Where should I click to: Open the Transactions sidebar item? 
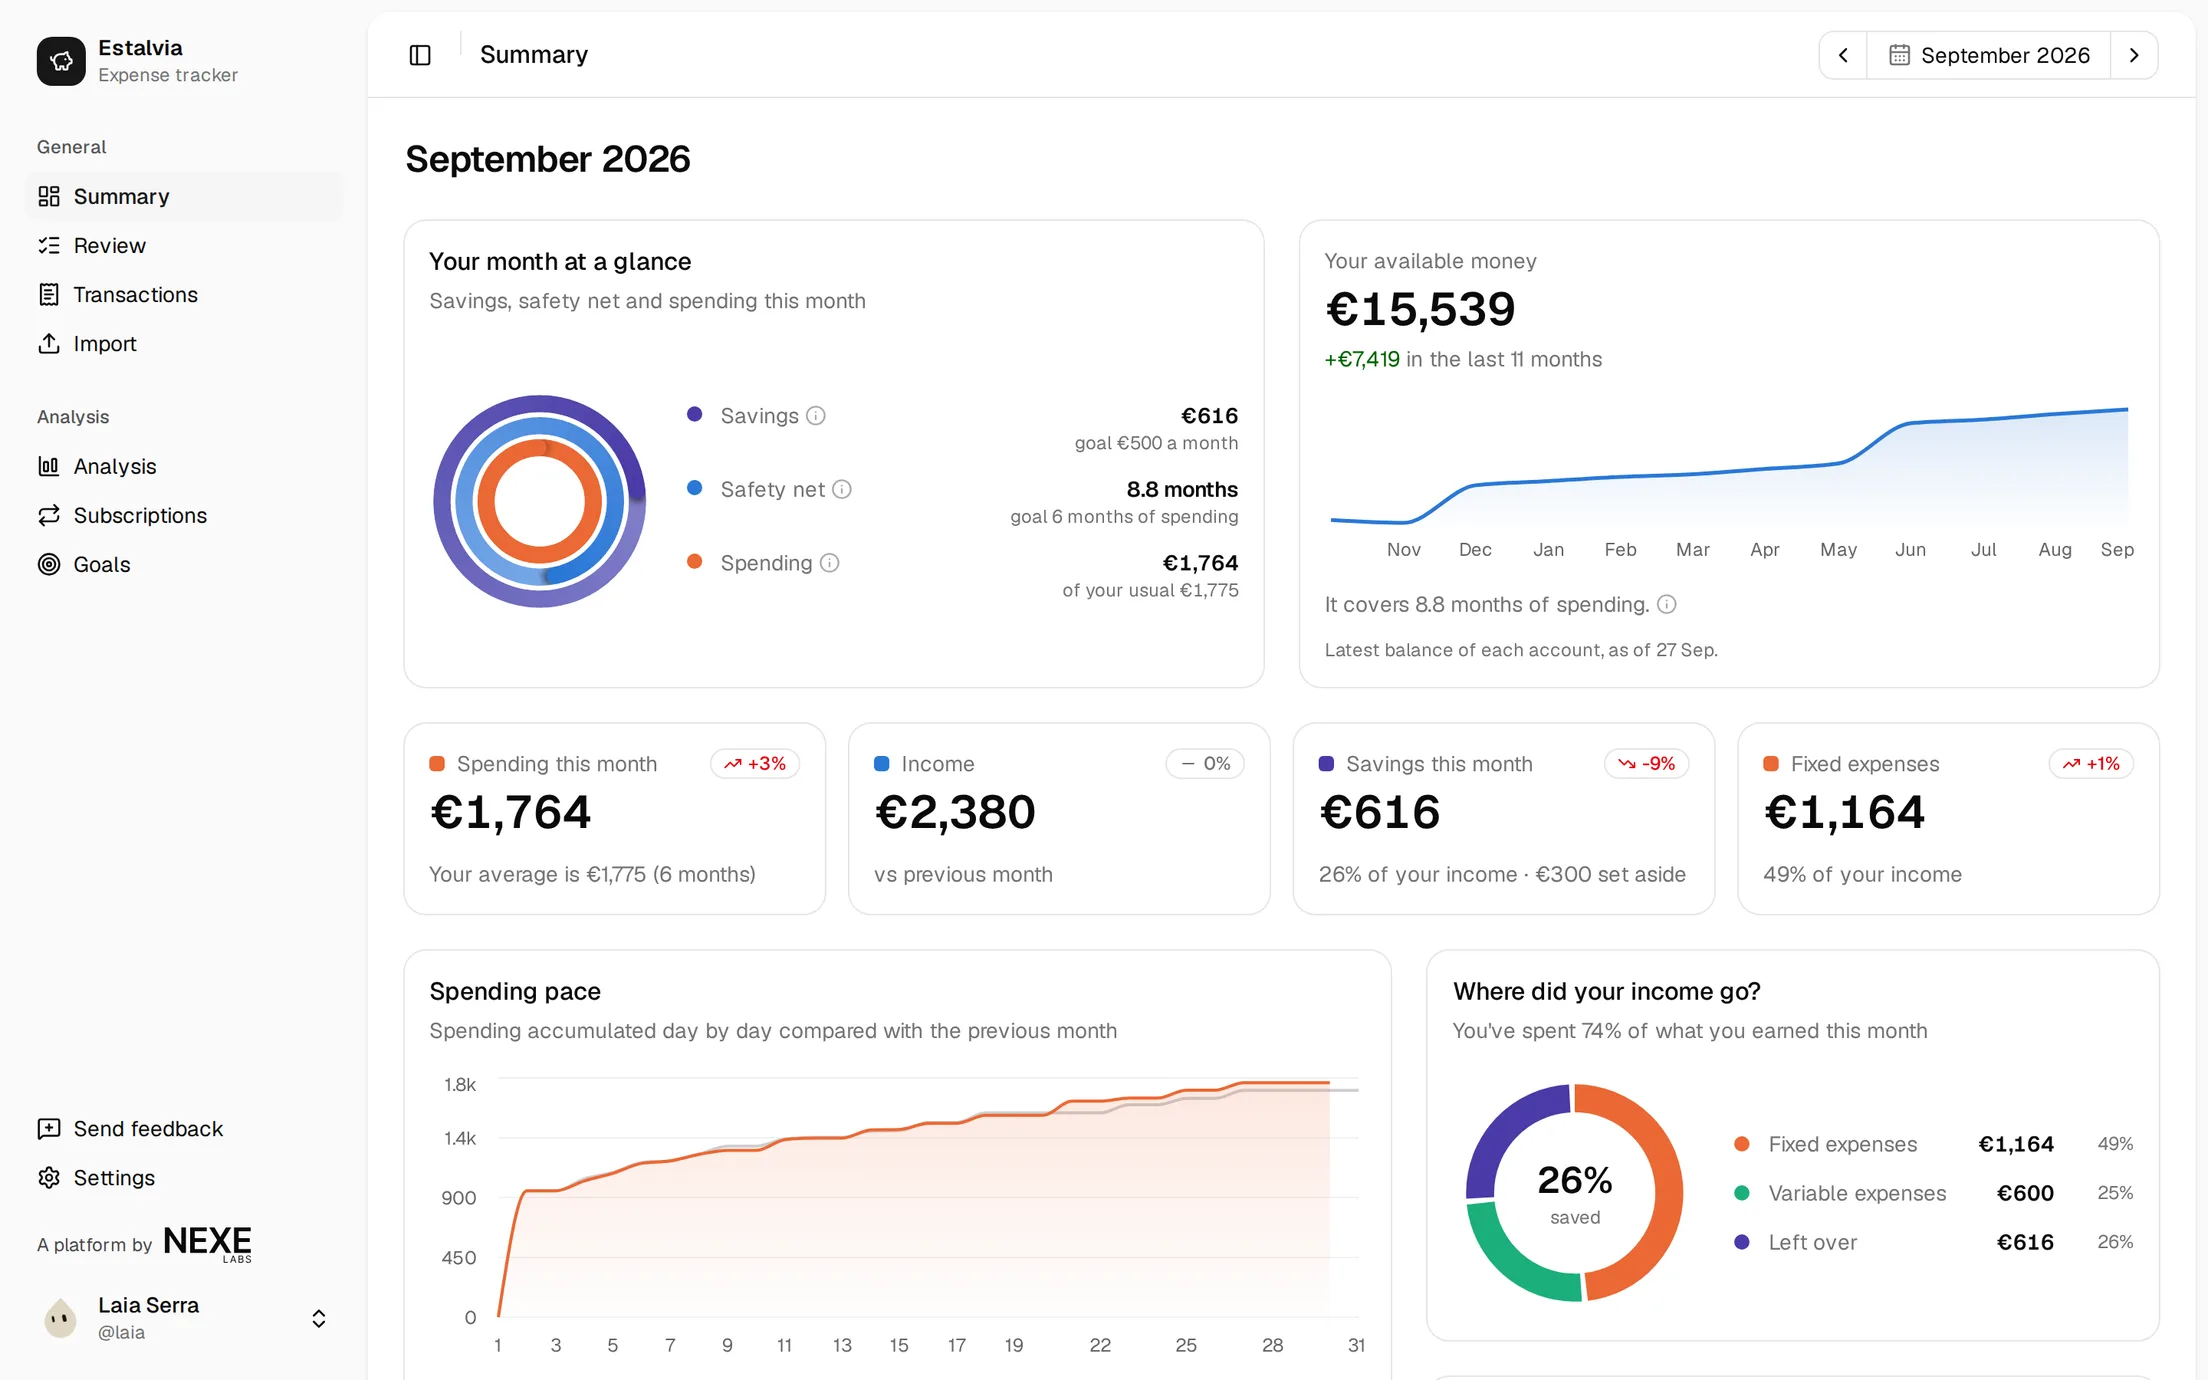tap(184, 294)
